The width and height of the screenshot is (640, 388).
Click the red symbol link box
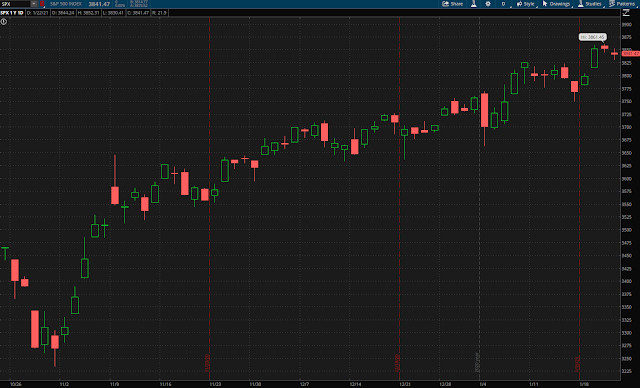[x=42, y=4]
